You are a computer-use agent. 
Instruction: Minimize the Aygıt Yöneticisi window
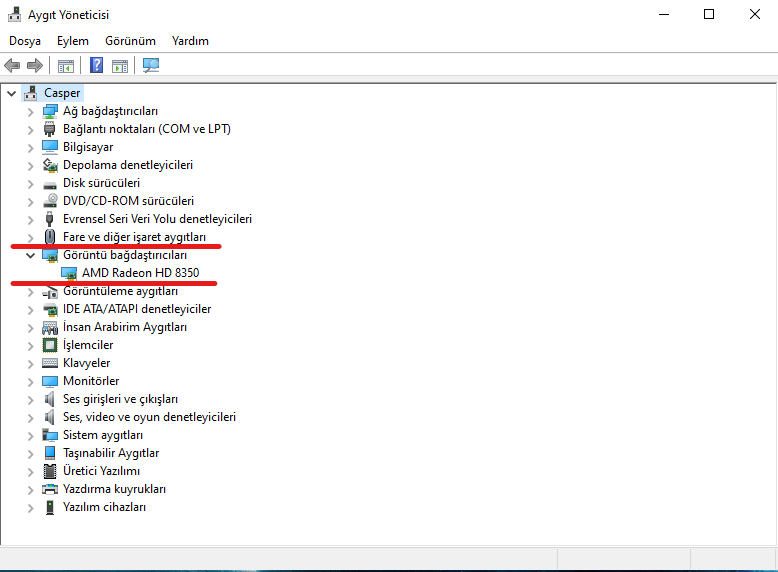click(x=664, y=14)
